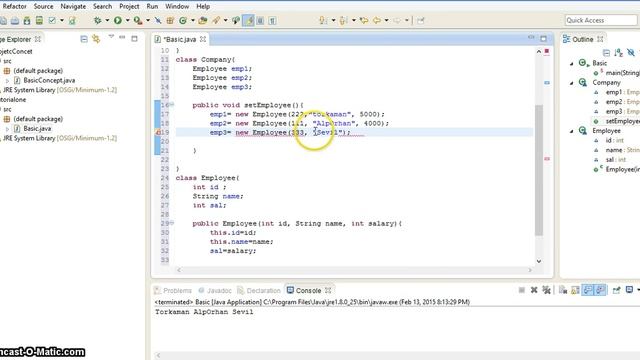Open the New Java Class dropdown arrow
The height and width of the screenshot is (360, 640).
click(x=193, y=20)
